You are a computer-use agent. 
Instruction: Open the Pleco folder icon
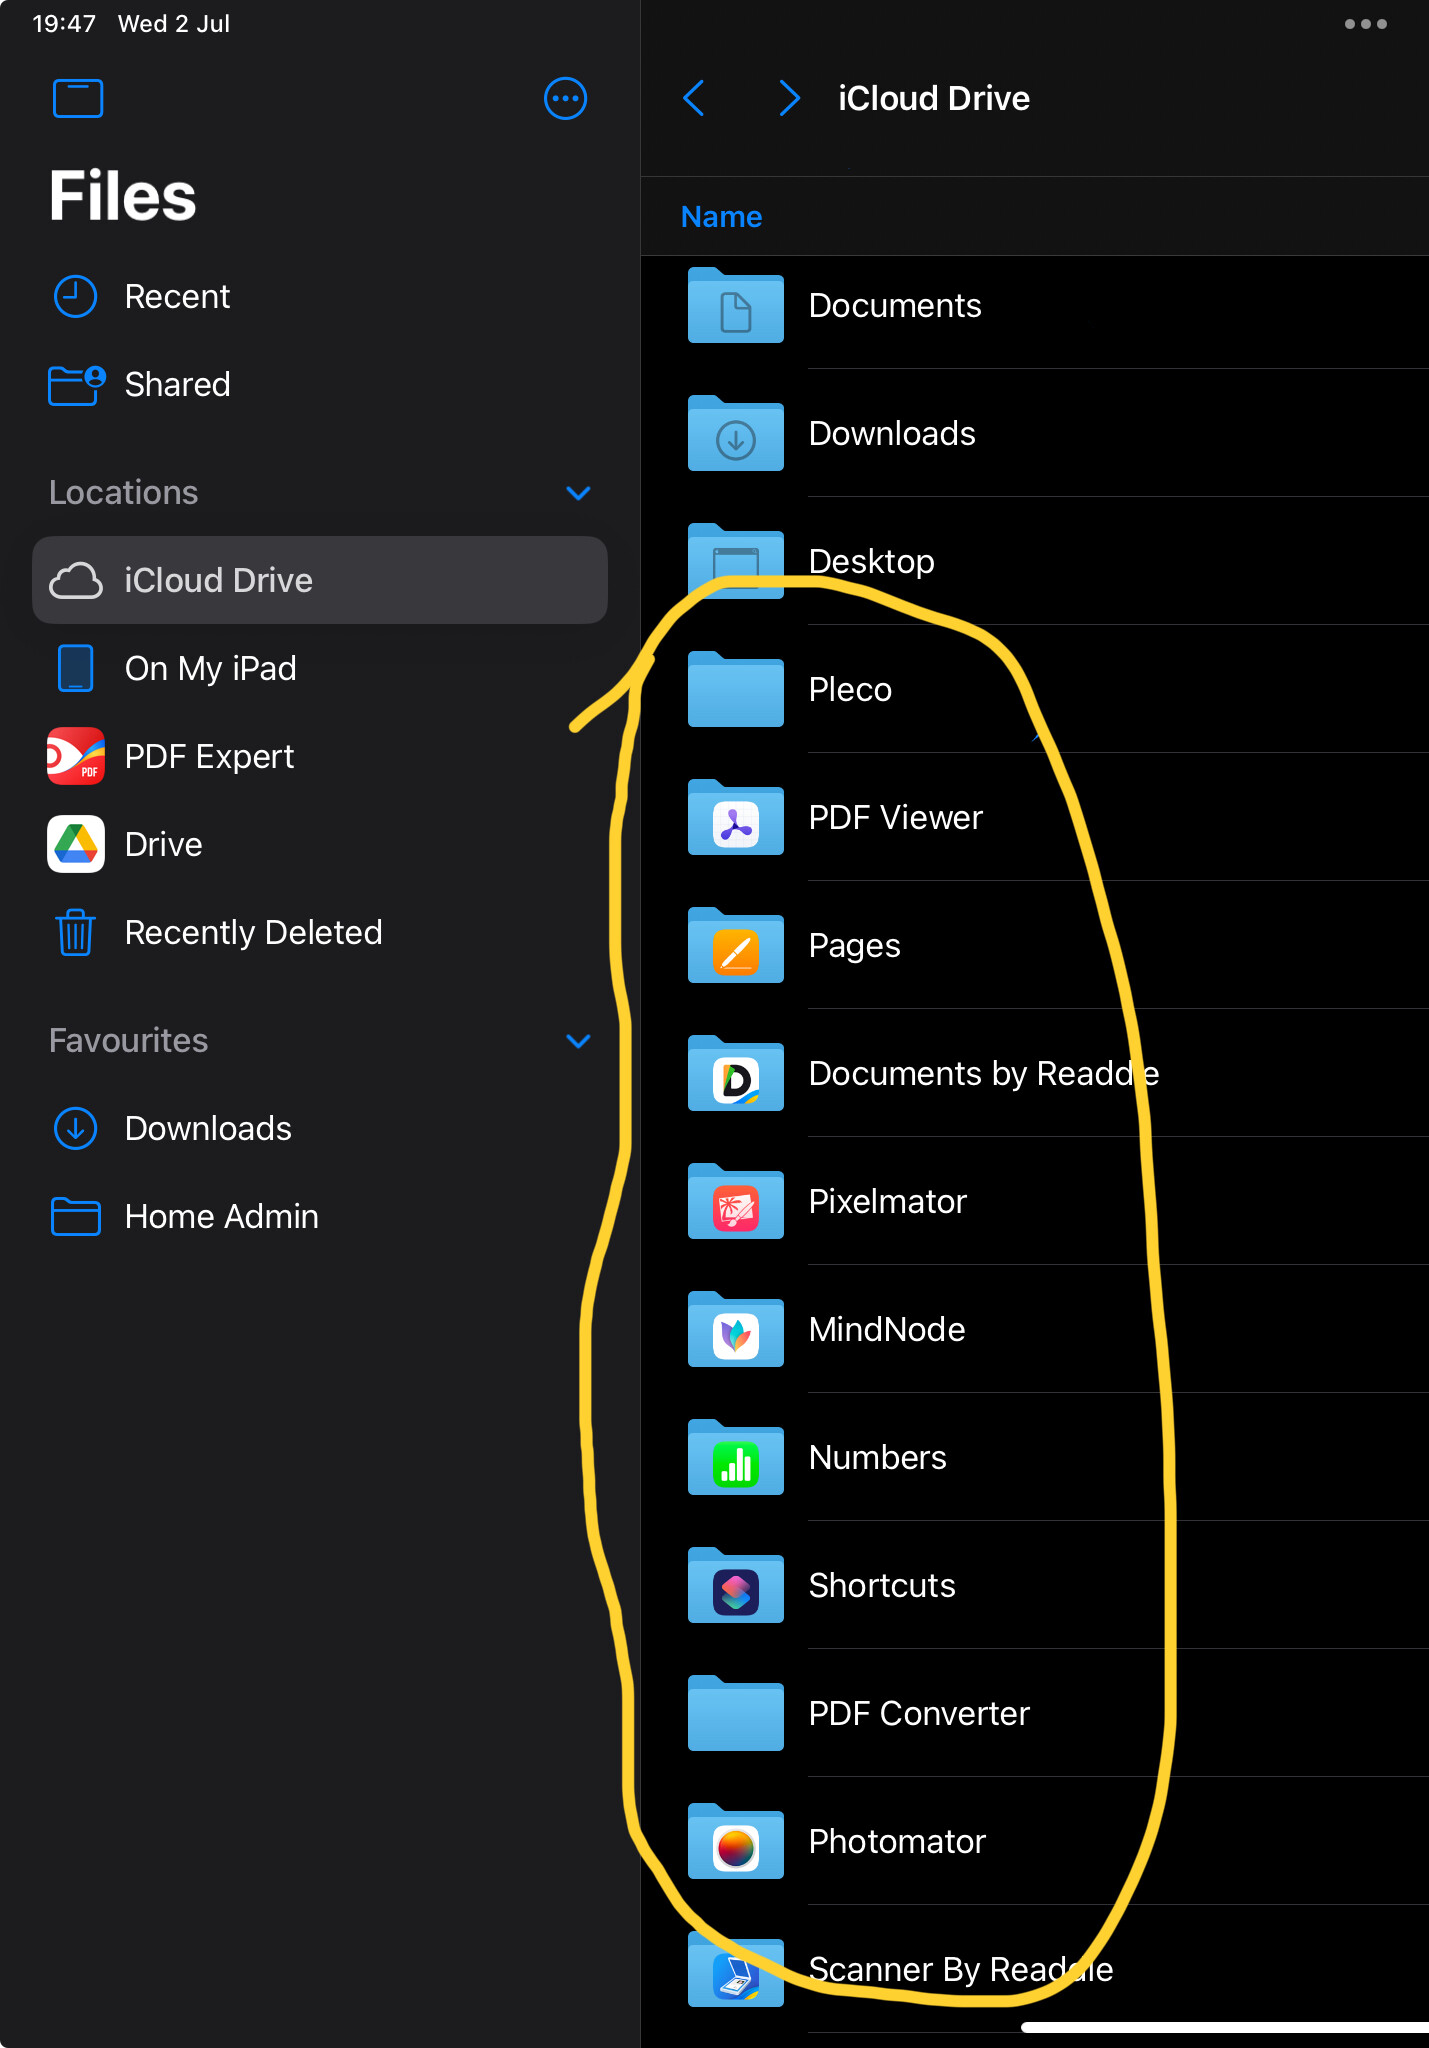tap(736, 690)
